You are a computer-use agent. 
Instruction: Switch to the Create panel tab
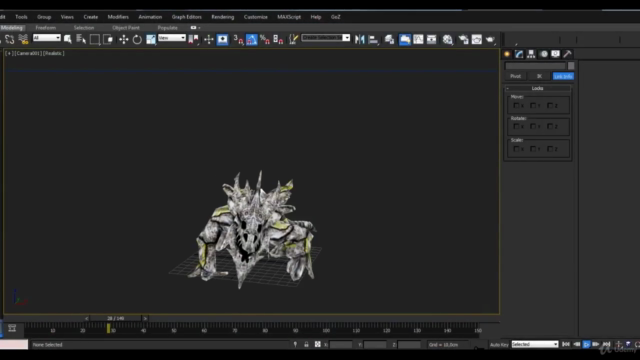click(507, 54)
